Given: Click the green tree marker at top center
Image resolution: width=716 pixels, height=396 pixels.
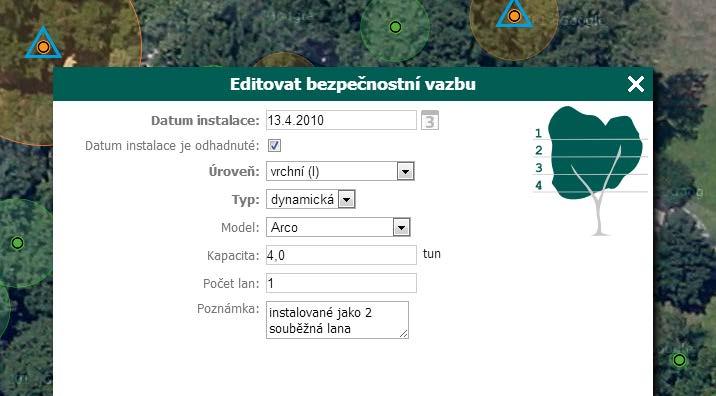Looking at the screenshot, I should point(395,27).
